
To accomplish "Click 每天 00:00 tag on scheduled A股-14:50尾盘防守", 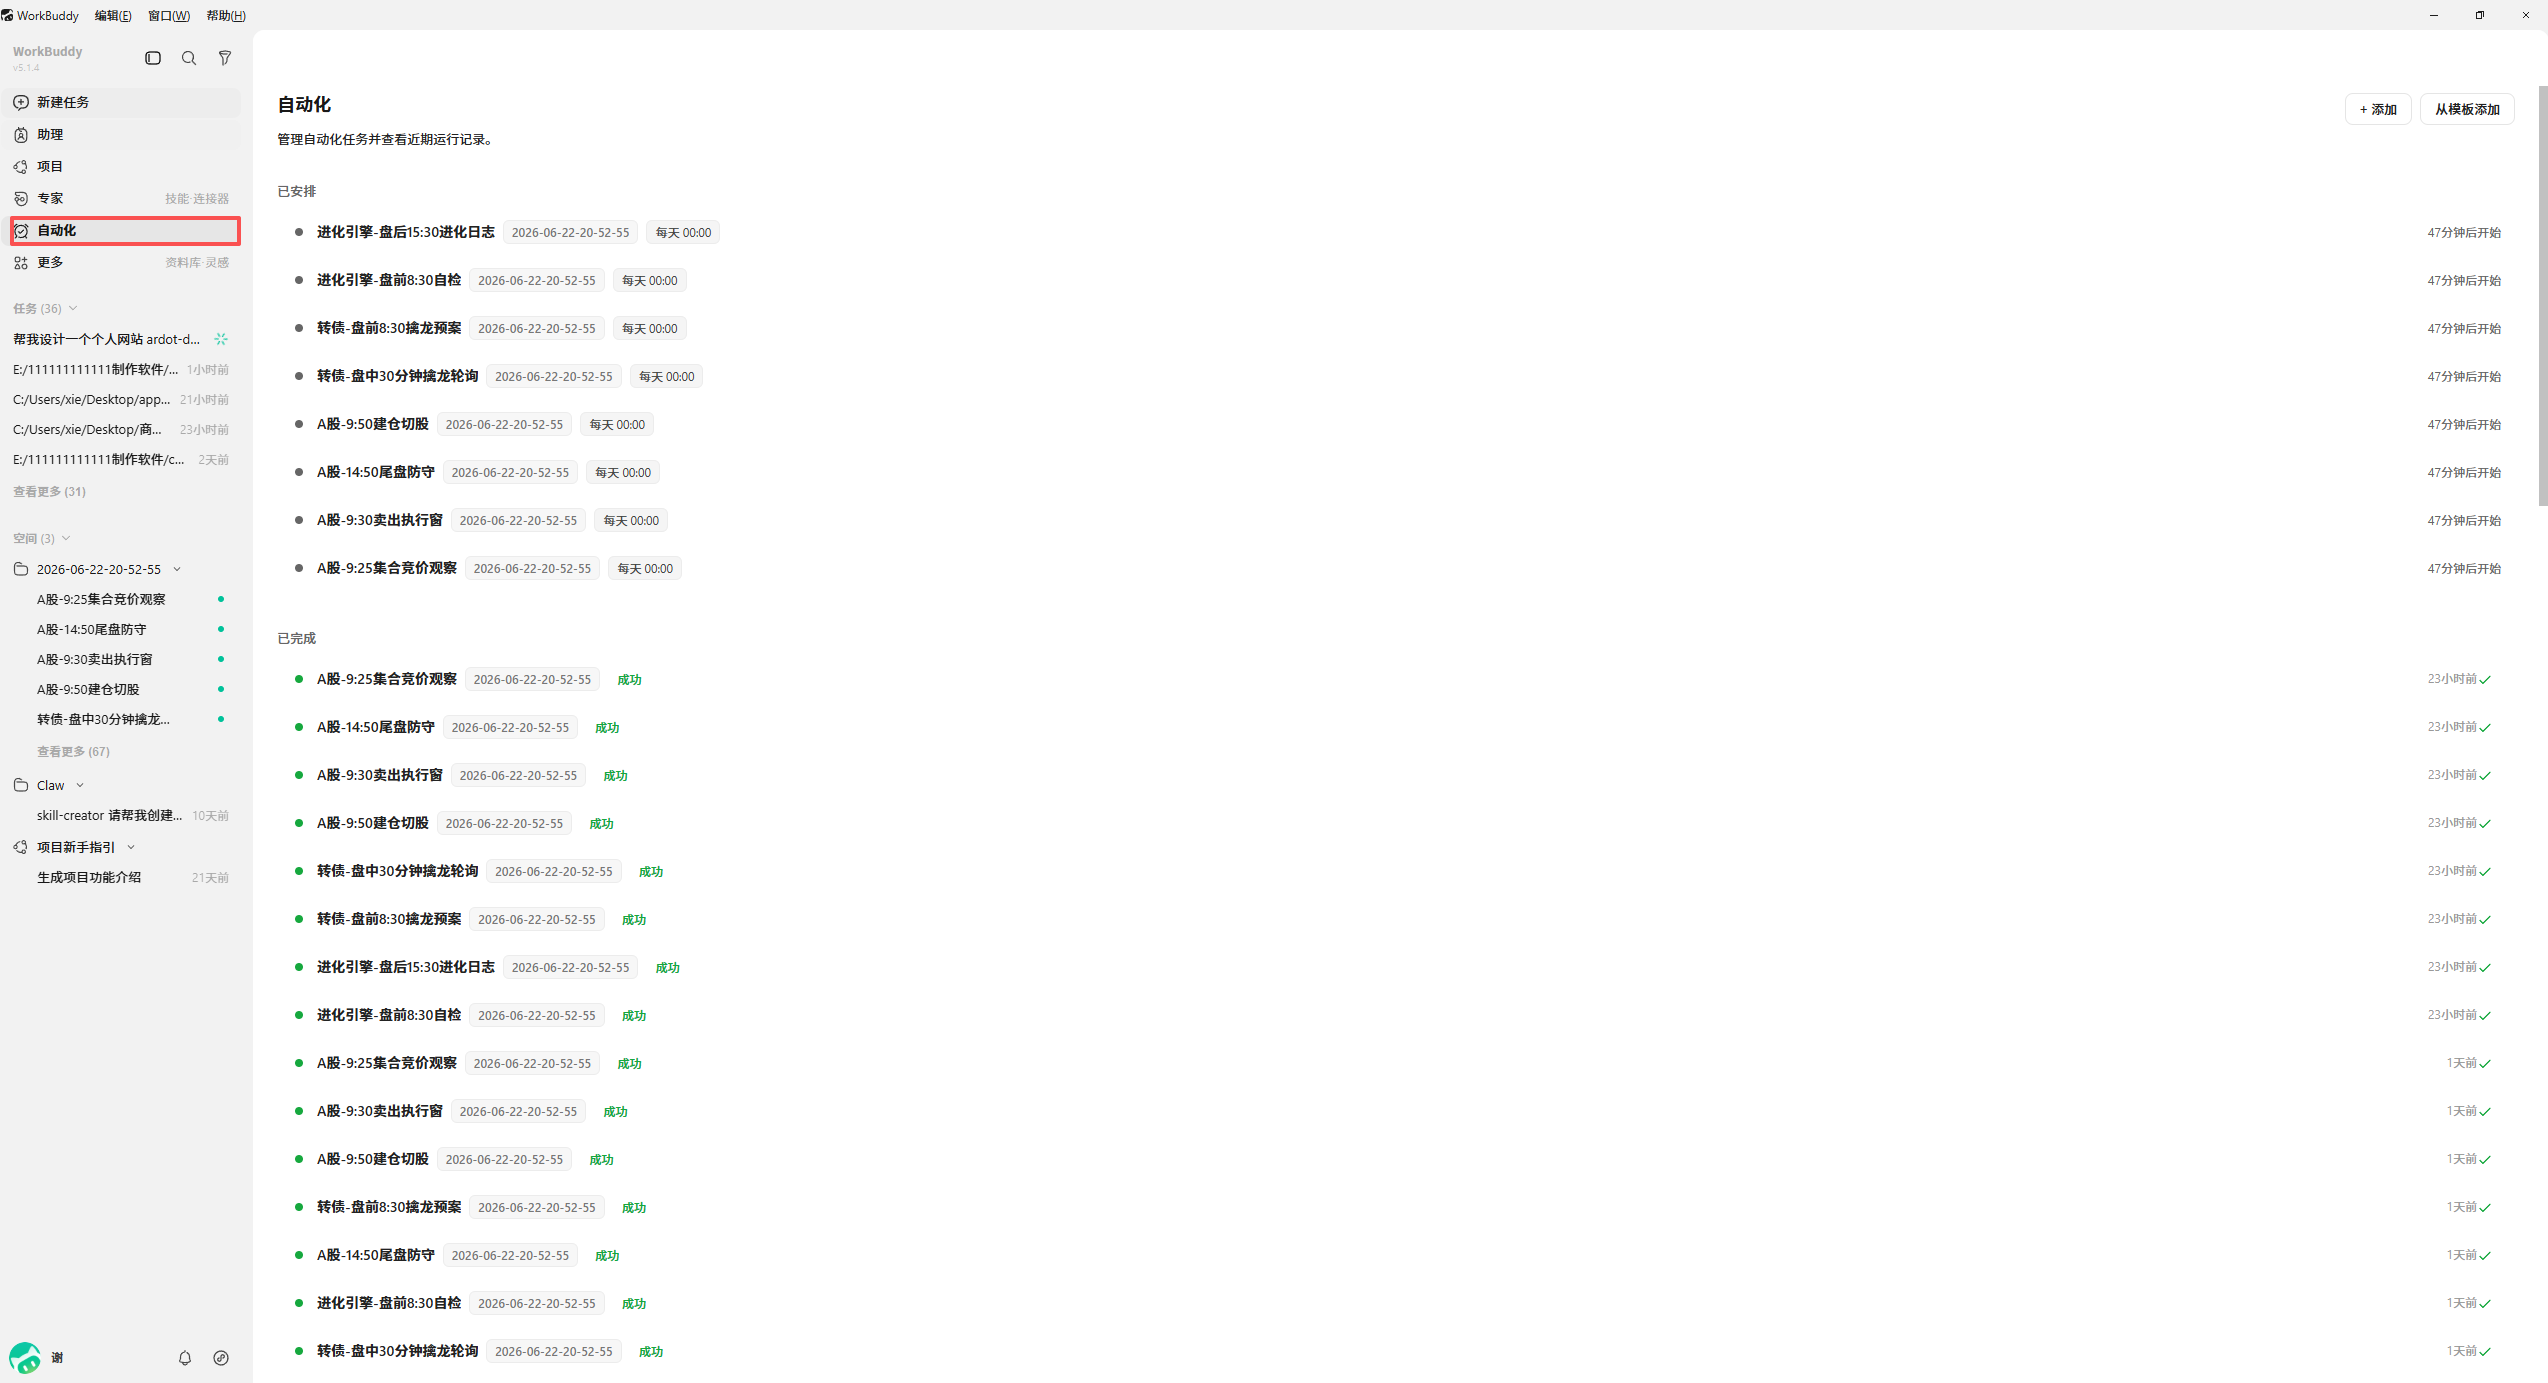I will (623, 472).
